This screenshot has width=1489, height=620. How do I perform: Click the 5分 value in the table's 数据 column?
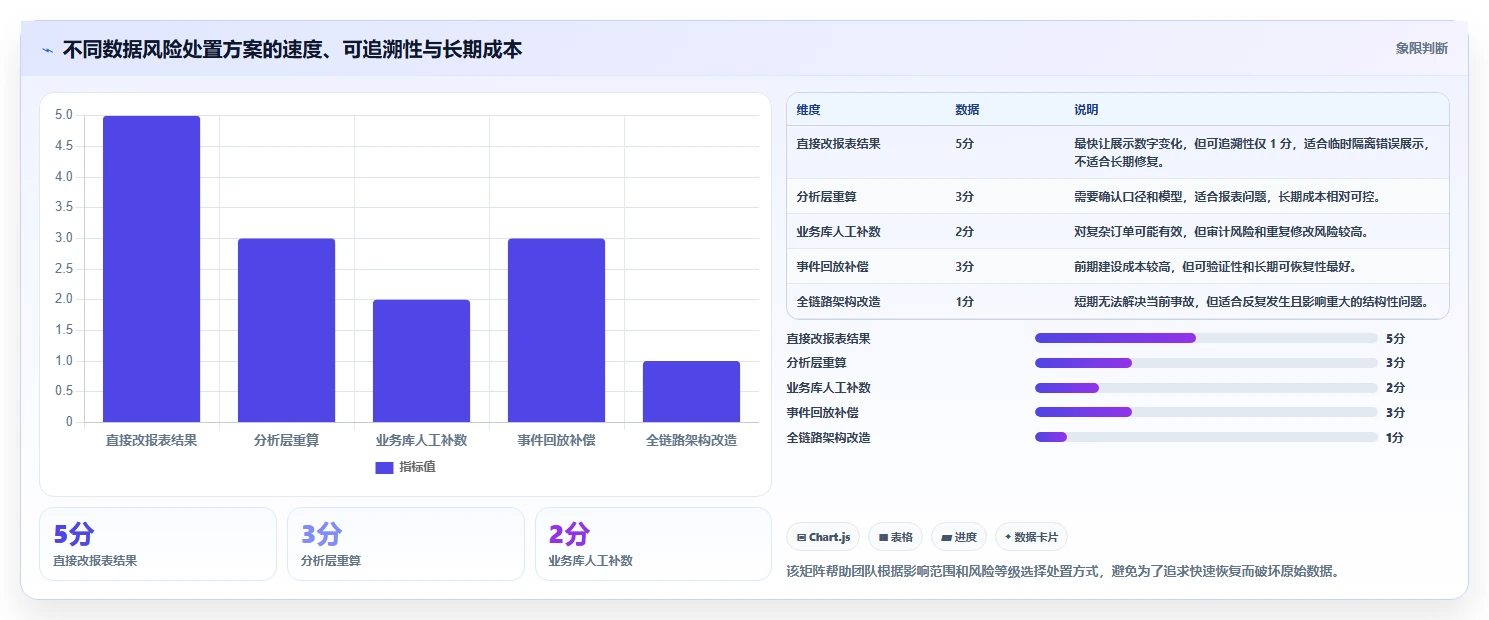964,144
